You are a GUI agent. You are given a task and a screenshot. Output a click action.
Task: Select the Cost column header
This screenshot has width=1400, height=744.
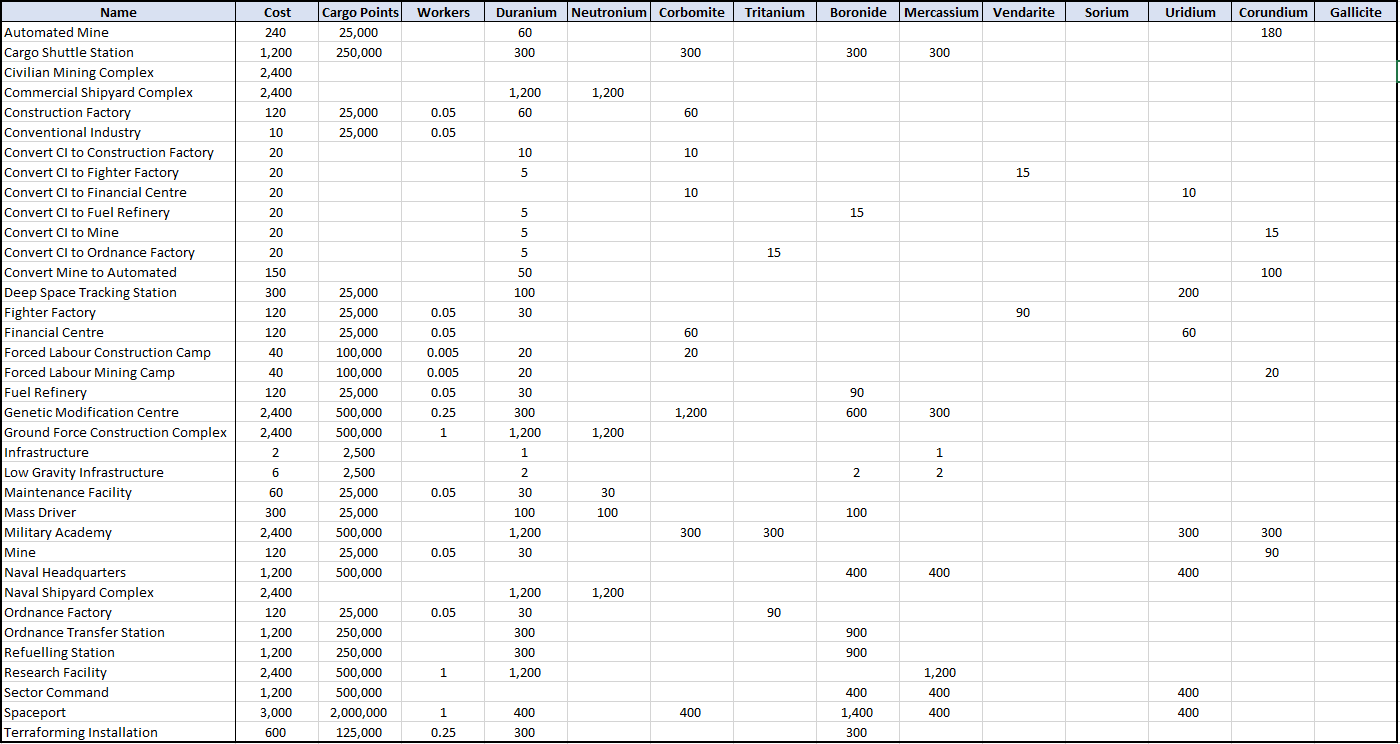pos(277,12)
